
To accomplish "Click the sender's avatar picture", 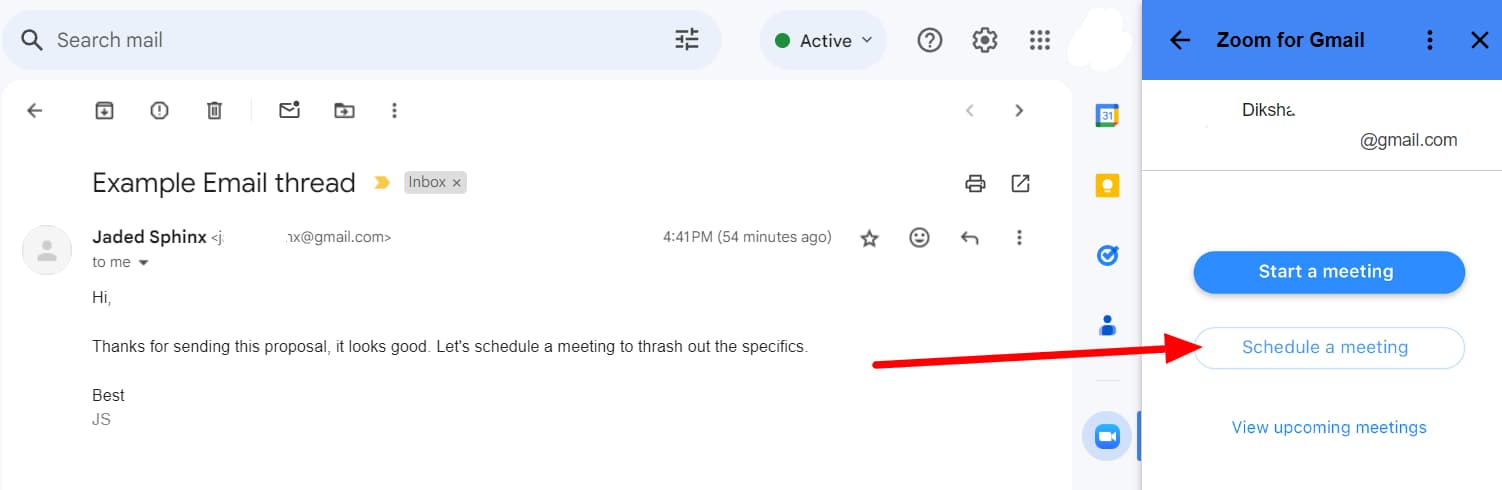I will [47, 250].
